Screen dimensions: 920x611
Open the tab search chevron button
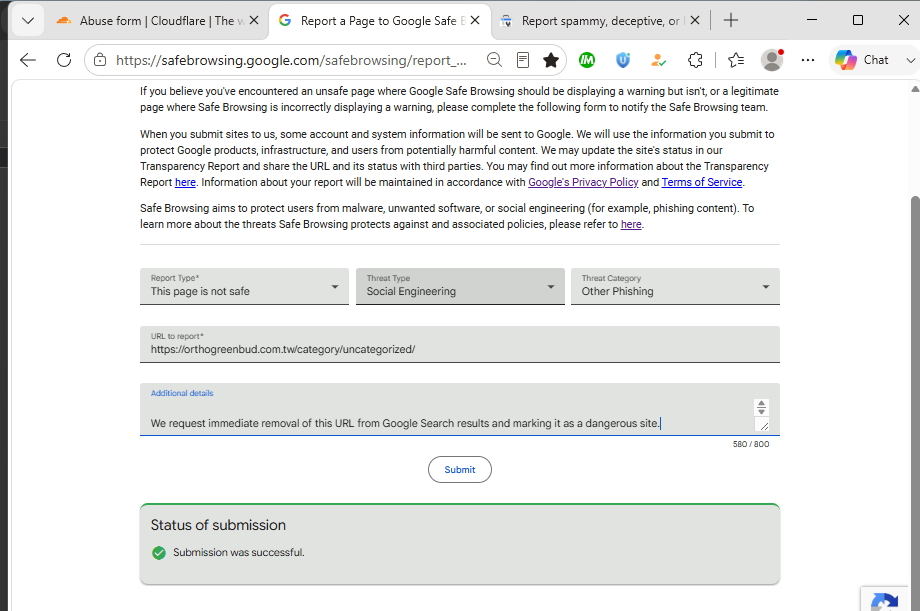point(28,21)
